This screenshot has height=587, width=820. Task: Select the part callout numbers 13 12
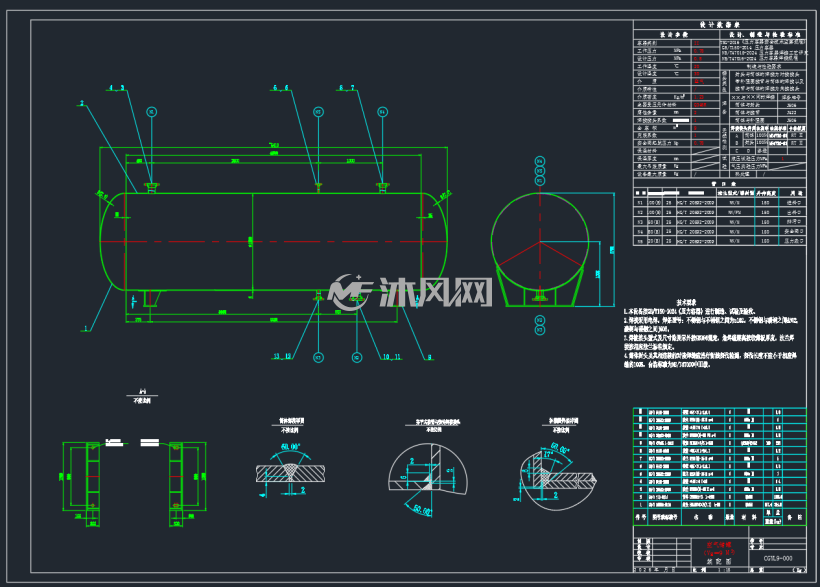pyautogui.click(x=282, y=356)
